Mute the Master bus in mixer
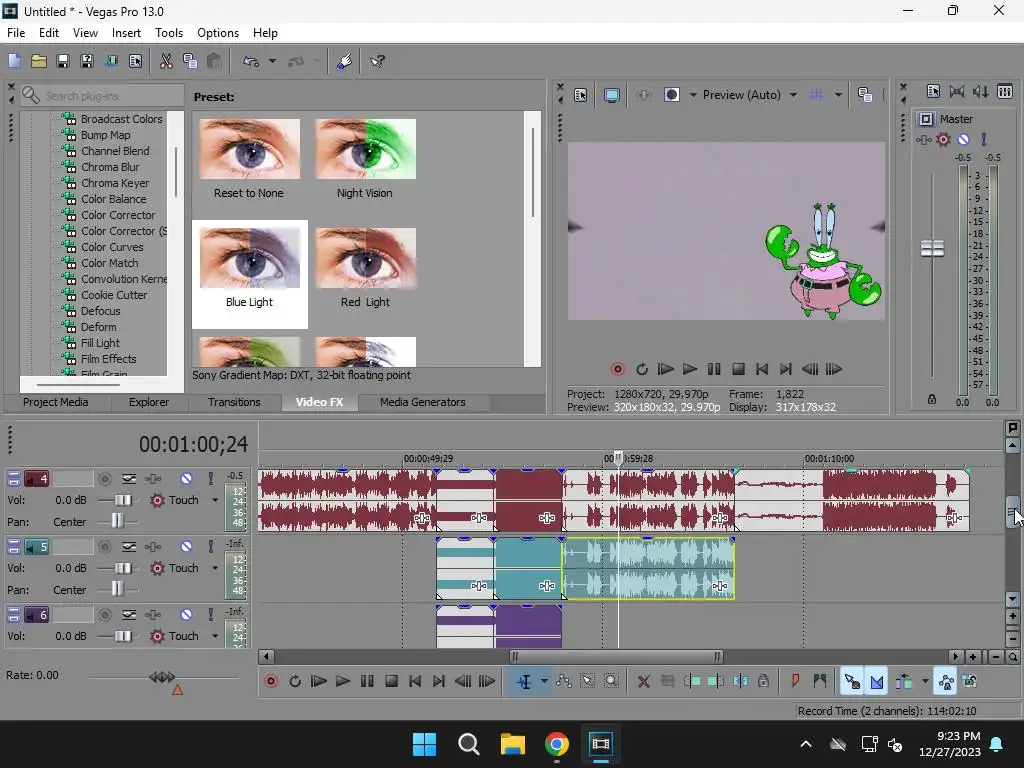Screen dimensions: 1024x768 click(963, 140)
